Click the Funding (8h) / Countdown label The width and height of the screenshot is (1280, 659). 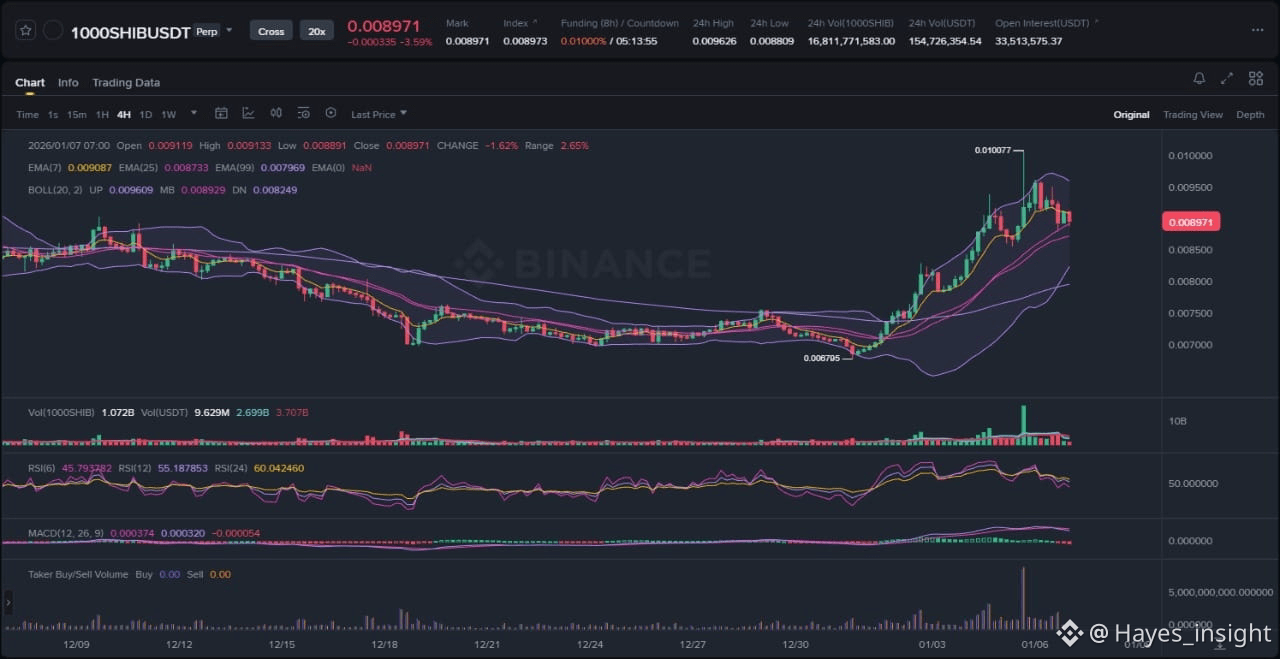pyautogui.click(x=619, y=23)
